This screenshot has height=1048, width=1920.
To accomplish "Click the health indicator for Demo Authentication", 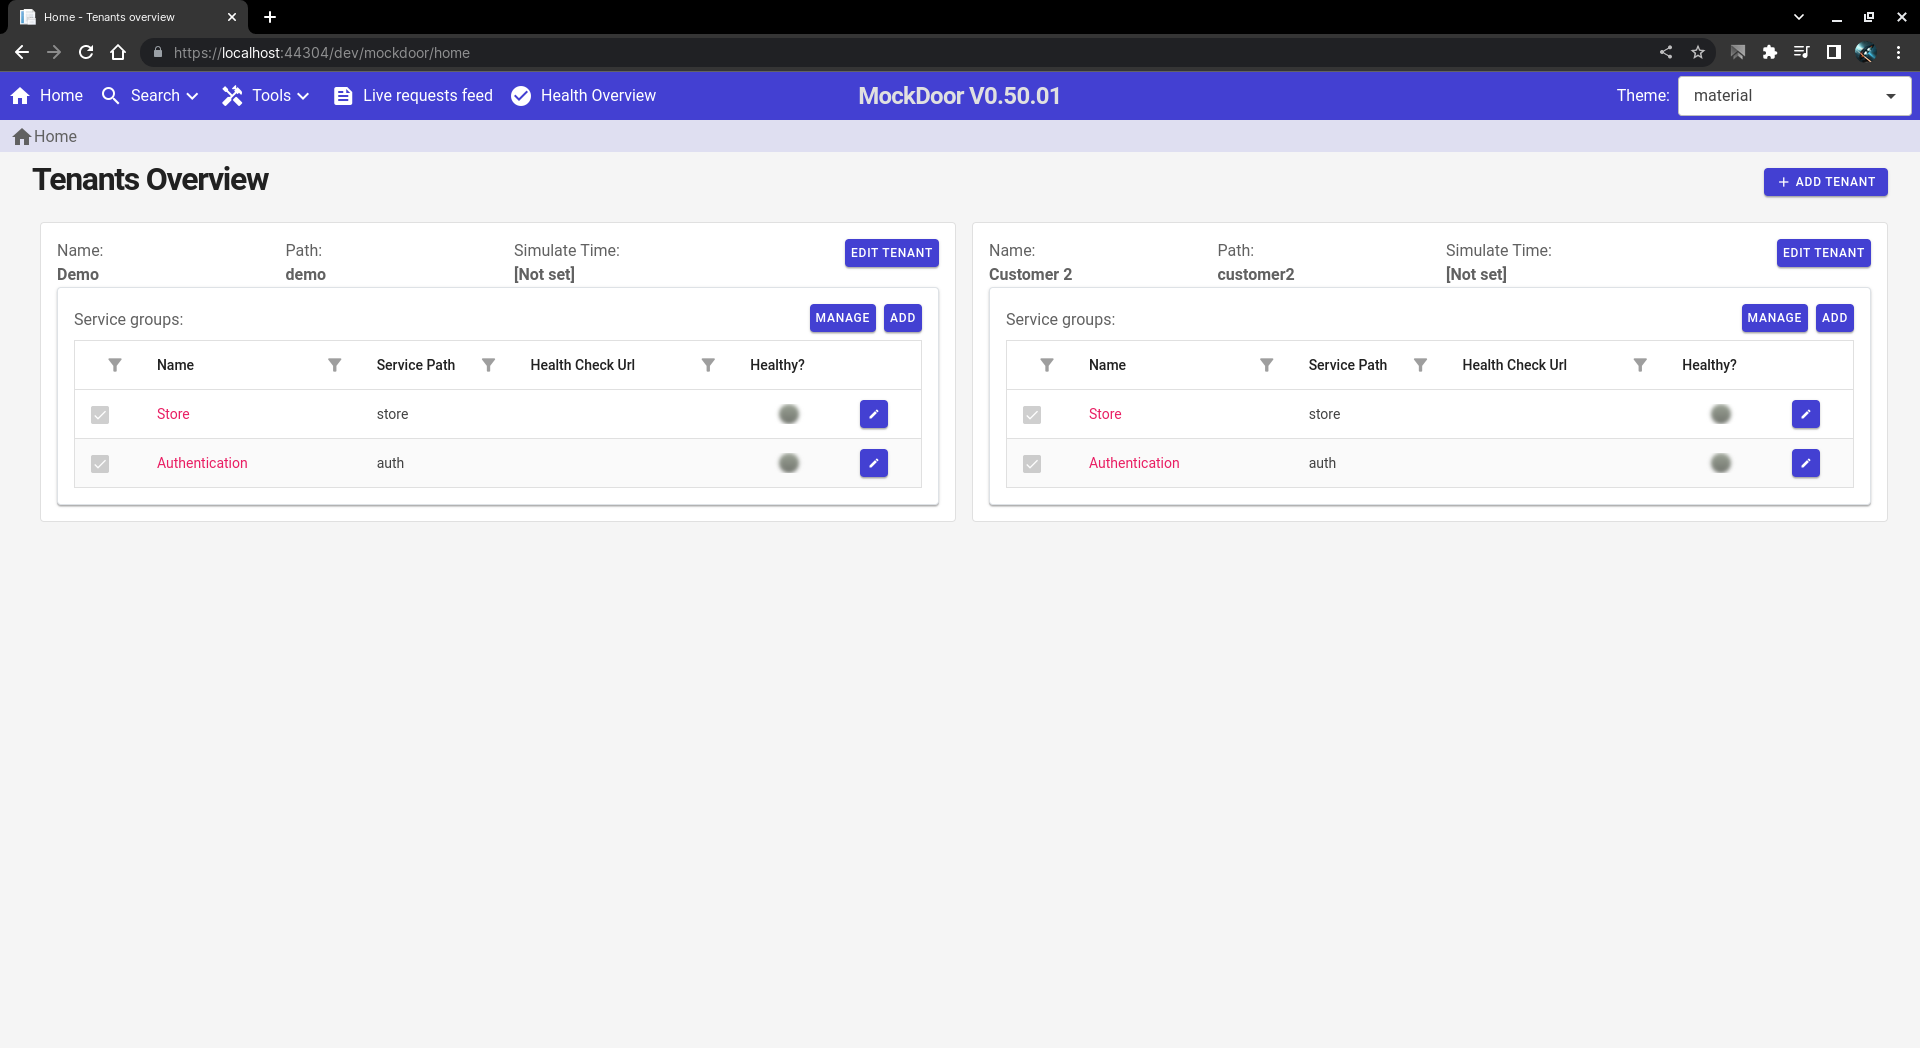I will pyautogui.click(x=789, y=463).
